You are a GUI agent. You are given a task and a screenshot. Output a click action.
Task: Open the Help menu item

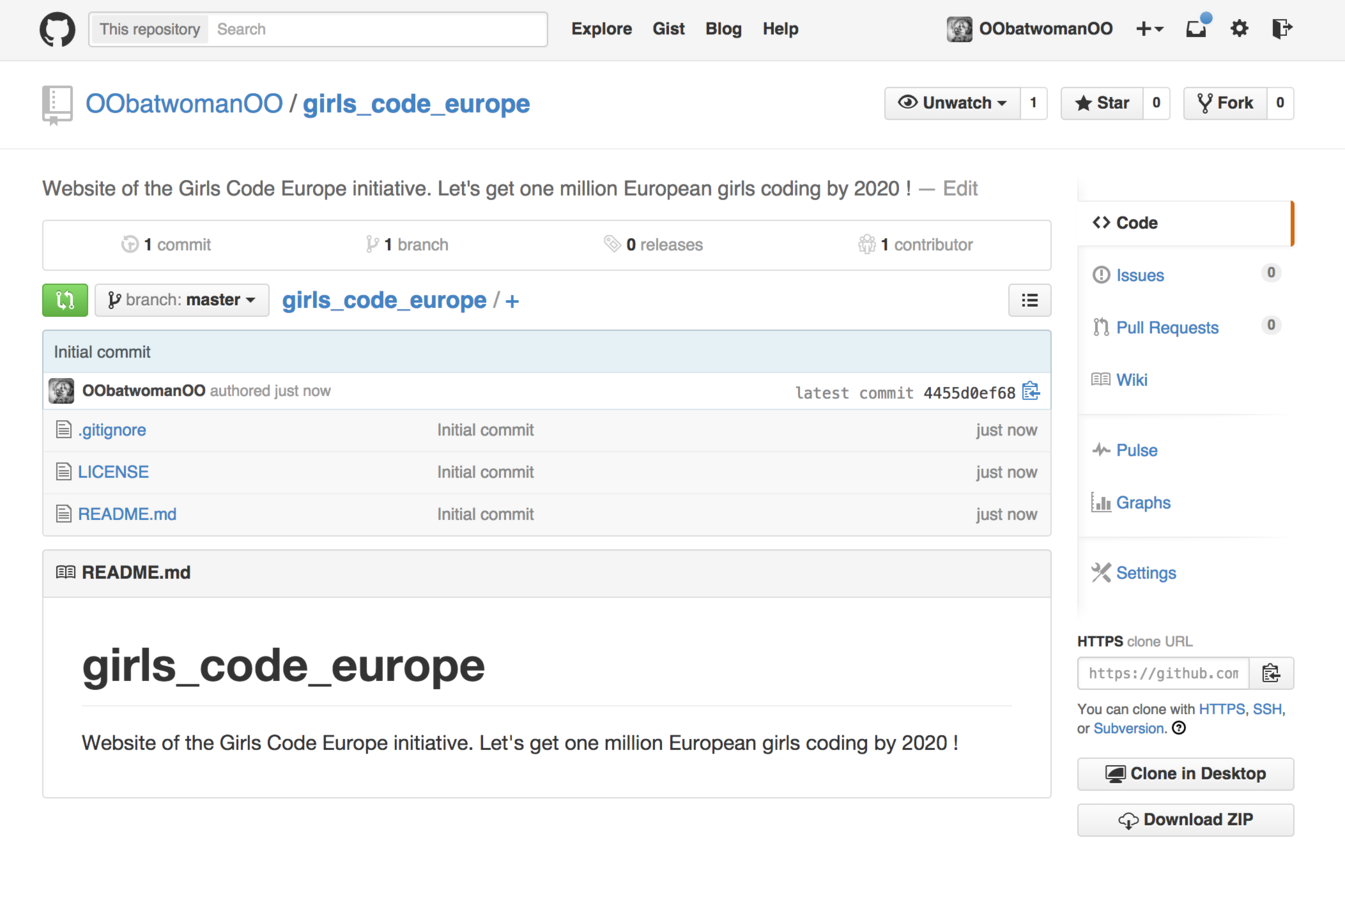click(x=780, y=29)
